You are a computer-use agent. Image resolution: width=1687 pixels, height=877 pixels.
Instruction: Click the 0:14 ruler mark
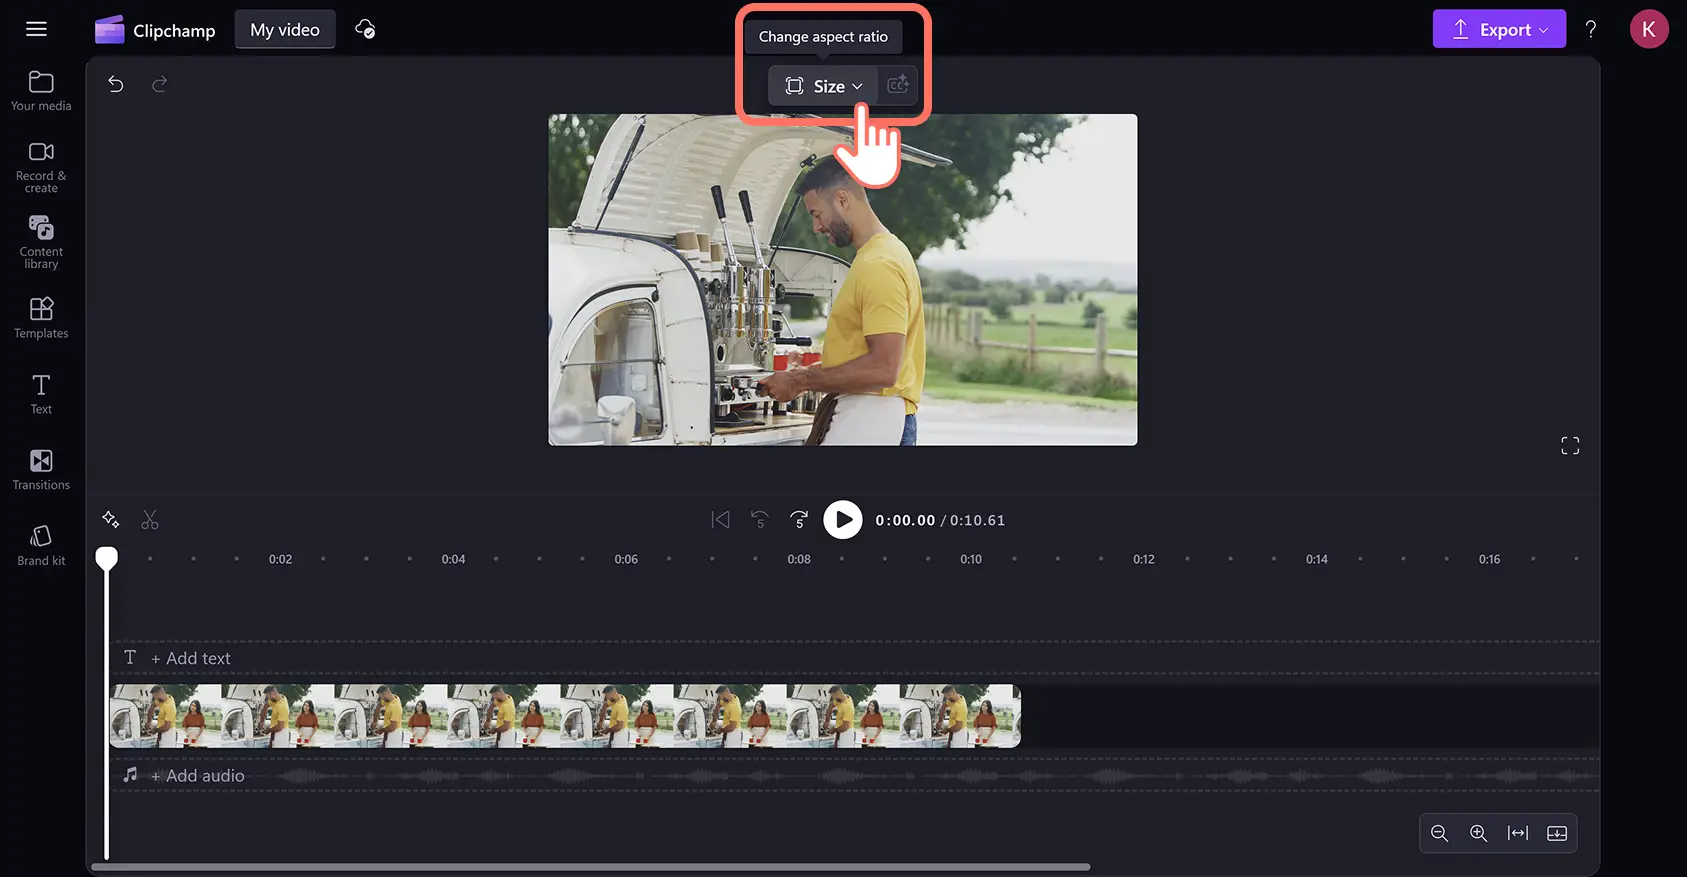coord(1317,559)
